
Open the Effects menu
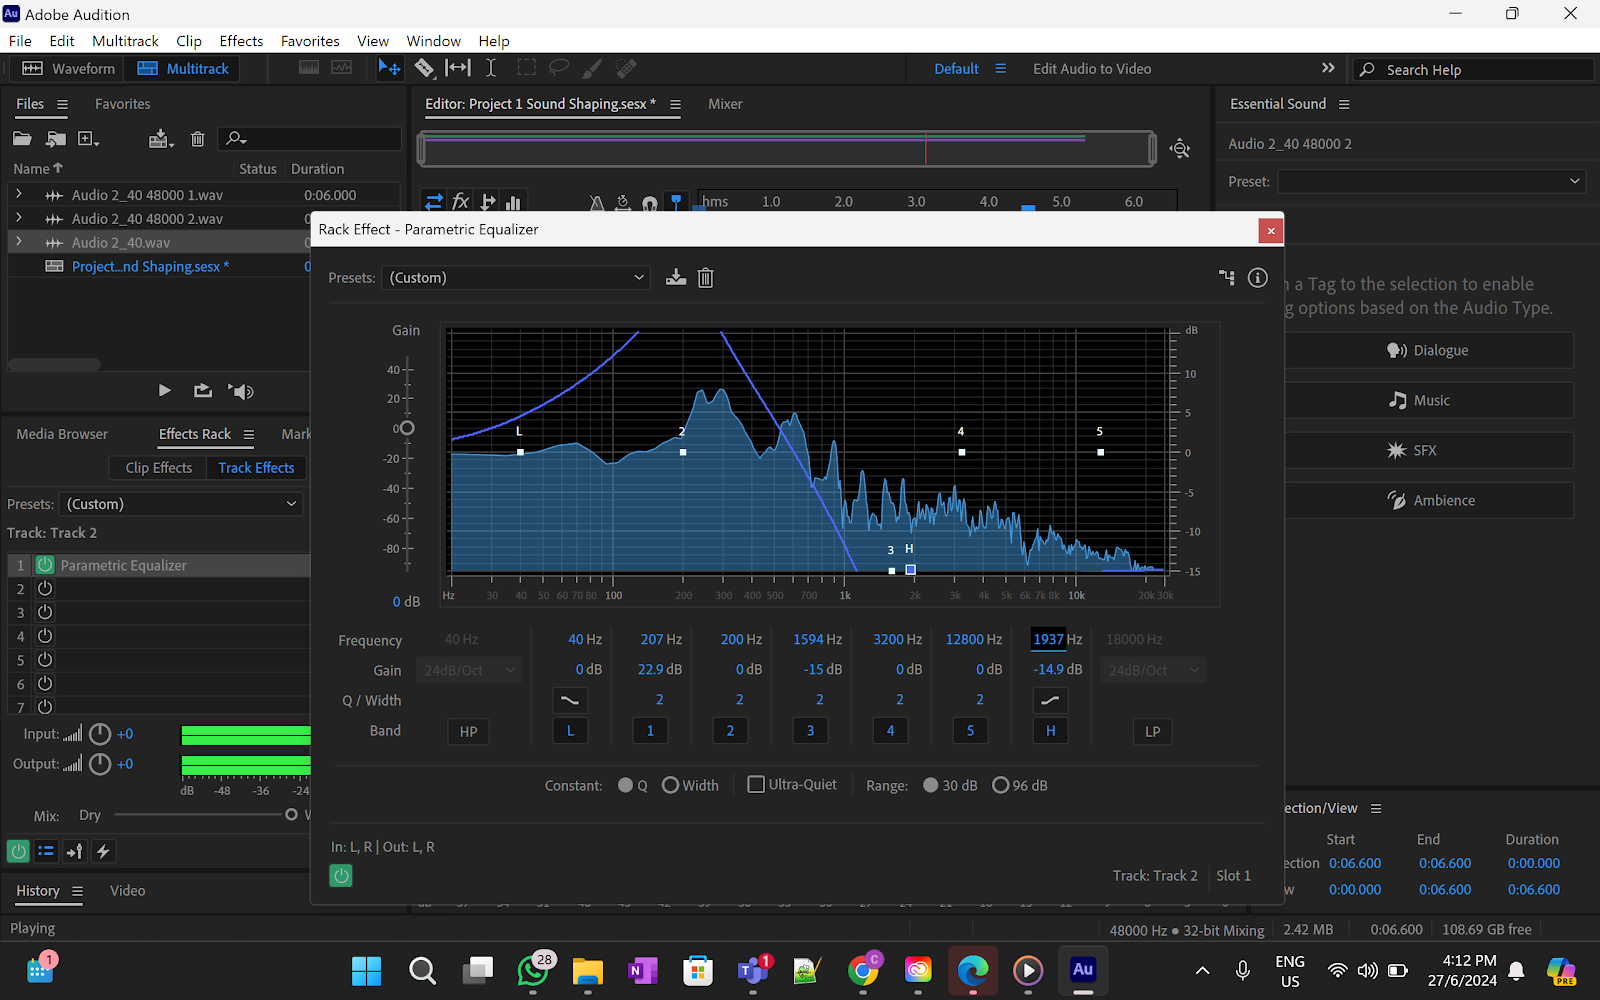coord(241,41)
